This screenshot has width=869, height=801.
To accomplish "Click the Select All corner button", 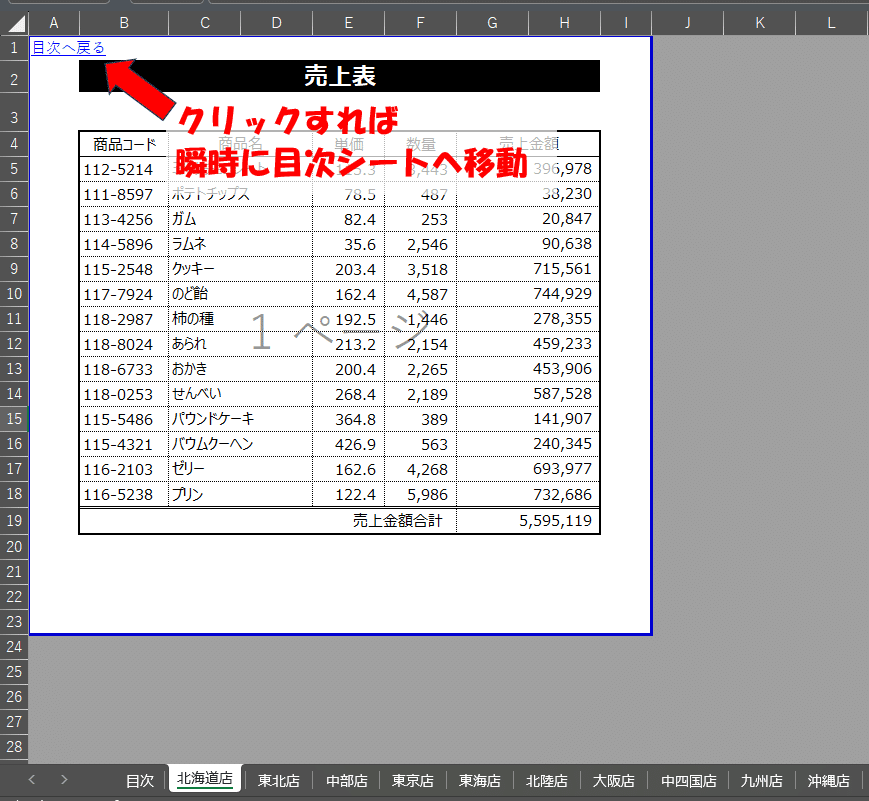I will point(14,21).
